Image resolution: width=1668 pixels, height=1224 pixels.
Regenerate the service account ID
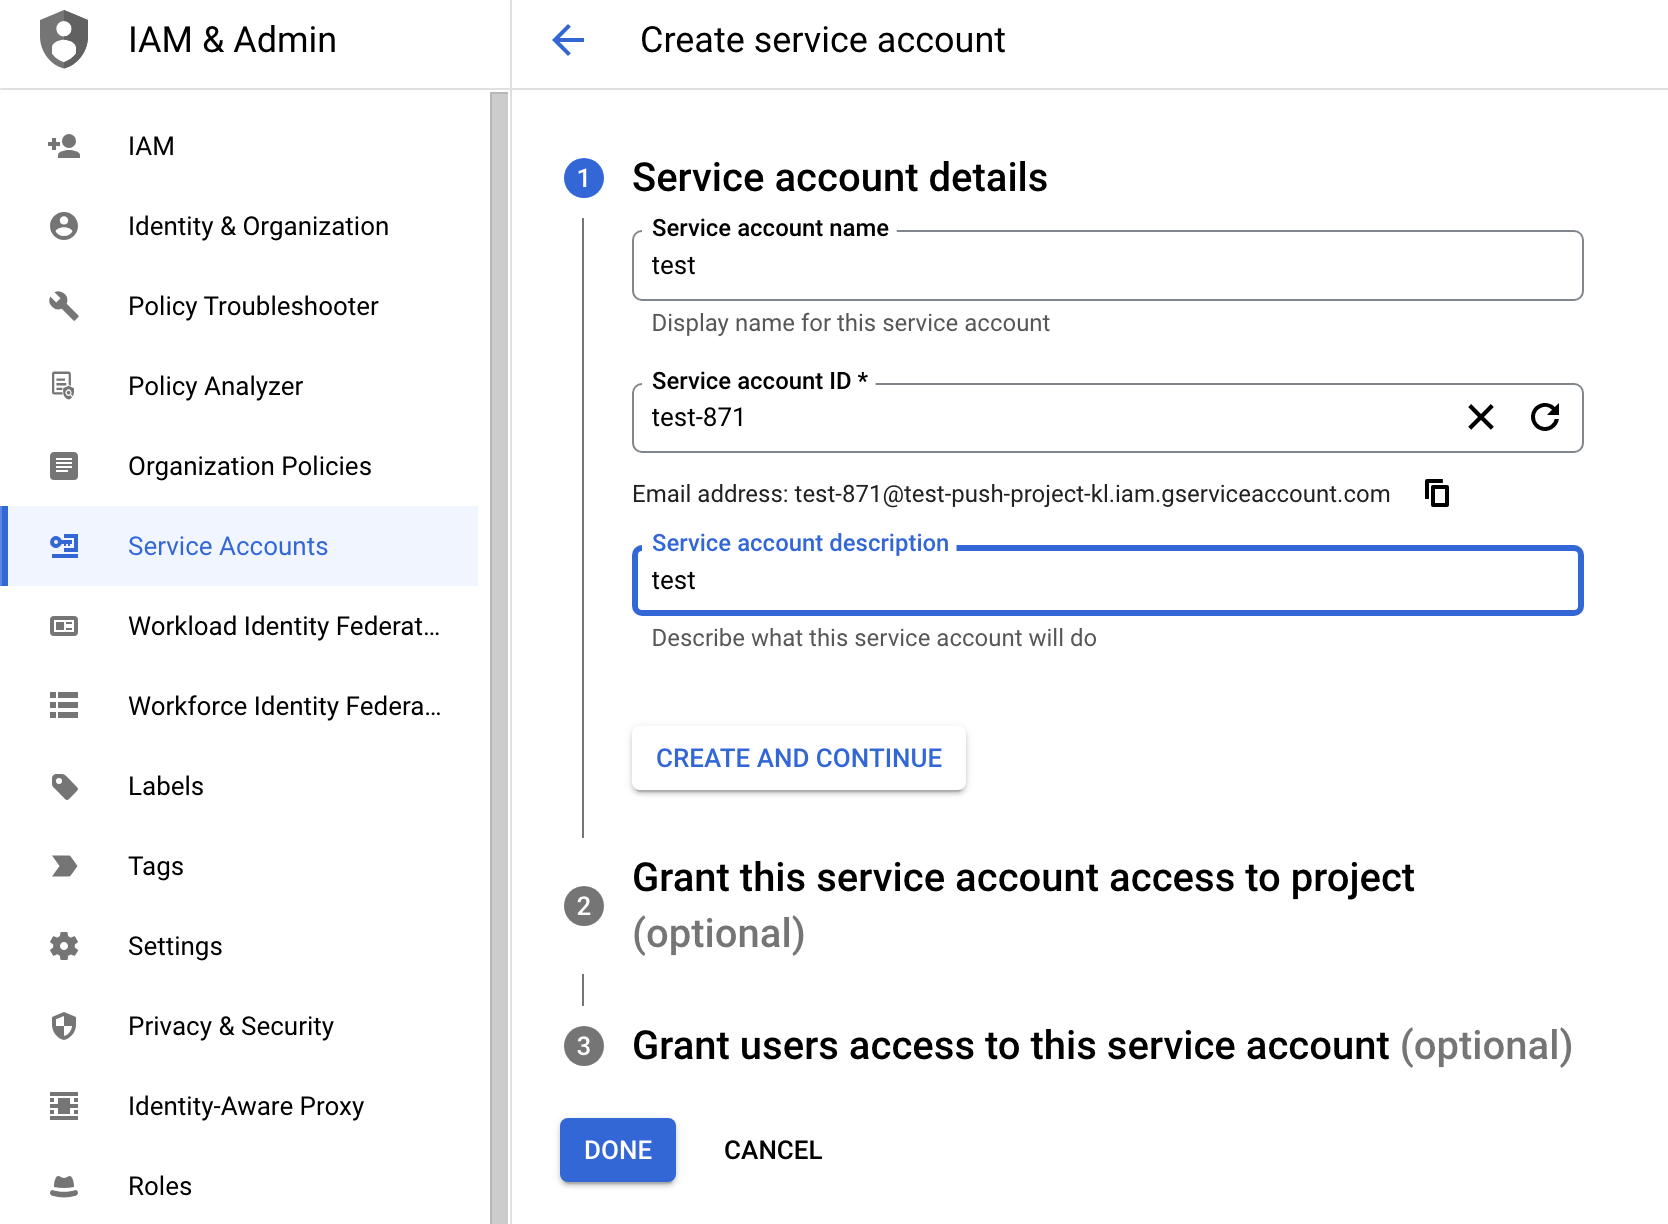pos(1545,418)
